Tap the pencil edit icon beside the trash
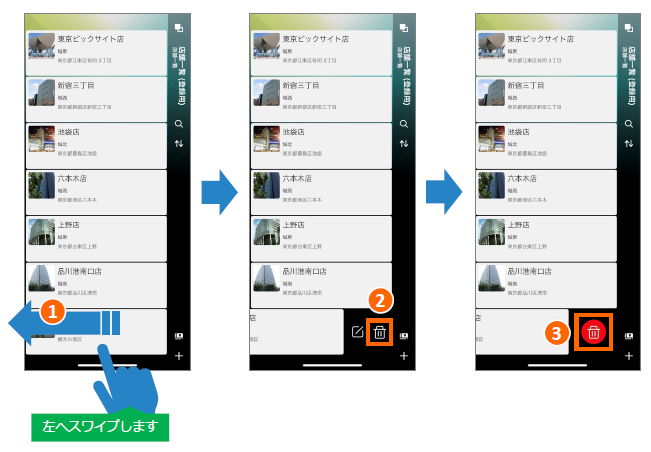The image size is (651, 452). pos(358,332)
